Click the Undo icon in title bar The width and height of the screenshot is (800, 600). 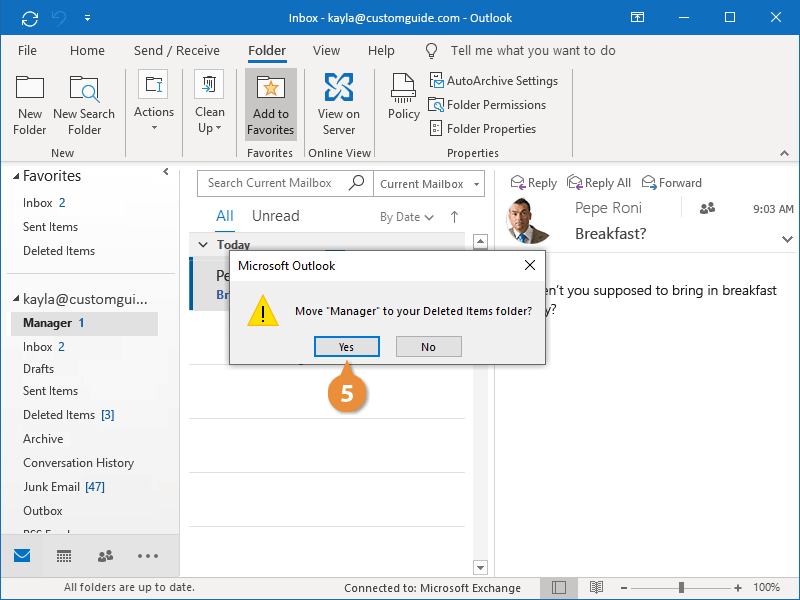coord(59,18)
